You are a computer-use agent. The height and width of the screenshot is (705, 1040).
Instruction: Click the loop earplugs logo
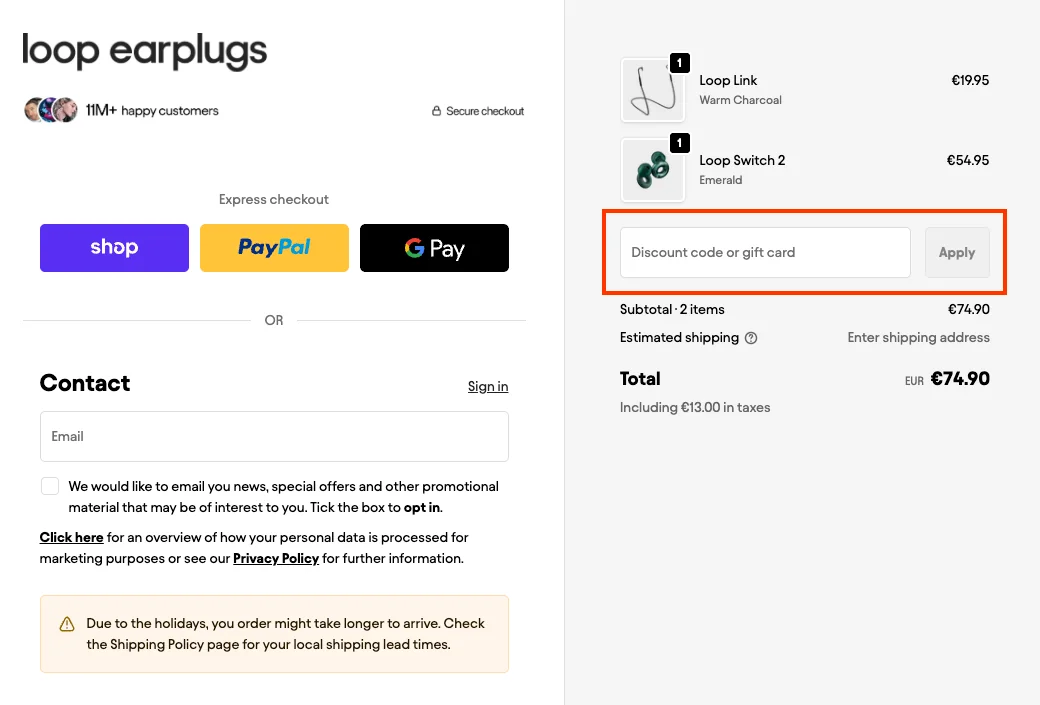(x=143, y=51)
